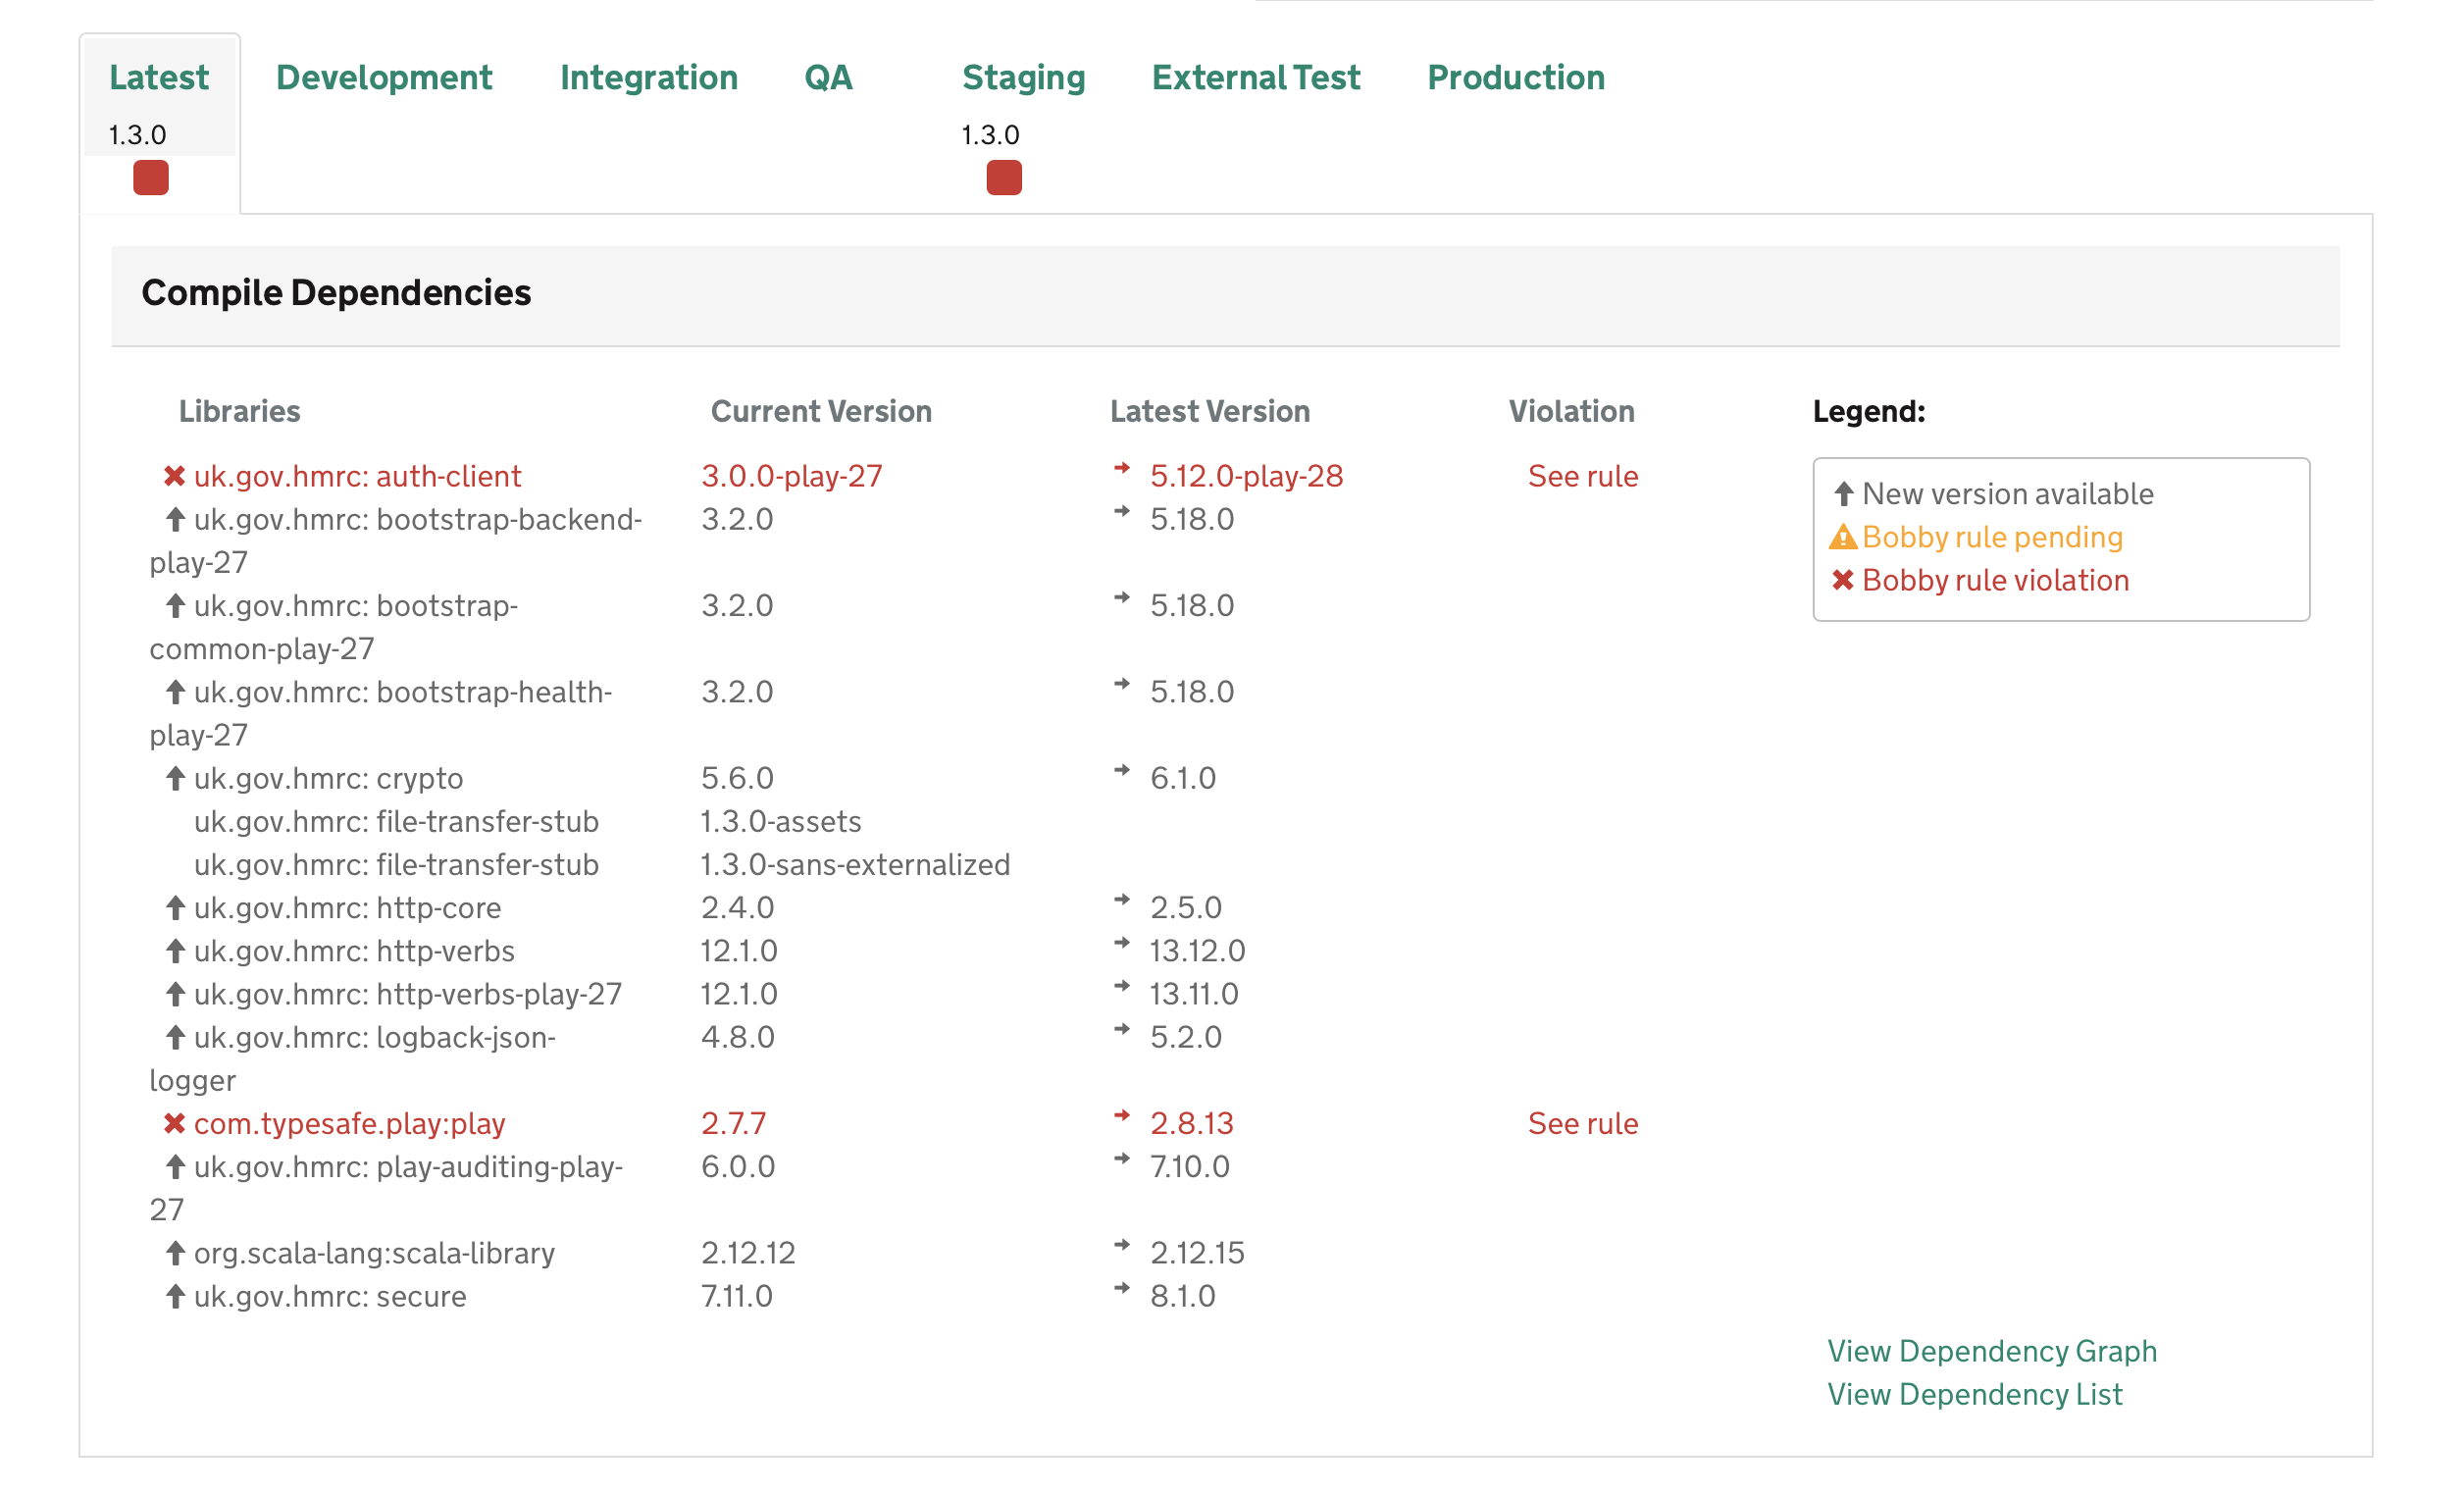The height and width of the screenshot is (1493, 2464).
Task: Click the right arrow before 5.12.0-play-28
Action: tap(1122, 468)
